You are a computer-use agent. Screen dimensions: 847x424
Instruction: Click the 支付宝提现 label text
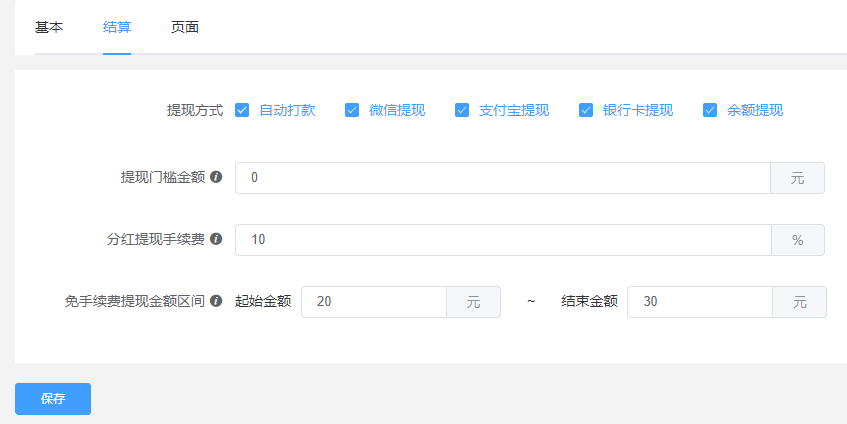(x=514, y=110)
